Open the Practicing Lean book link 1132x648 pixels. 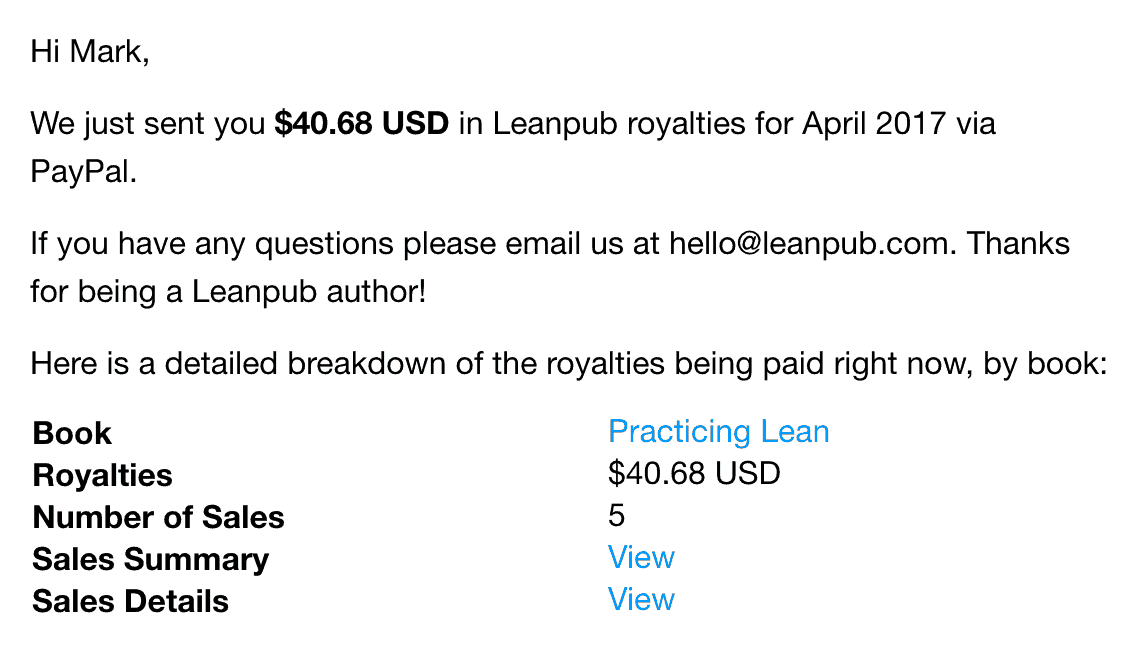tap(718, 432)
